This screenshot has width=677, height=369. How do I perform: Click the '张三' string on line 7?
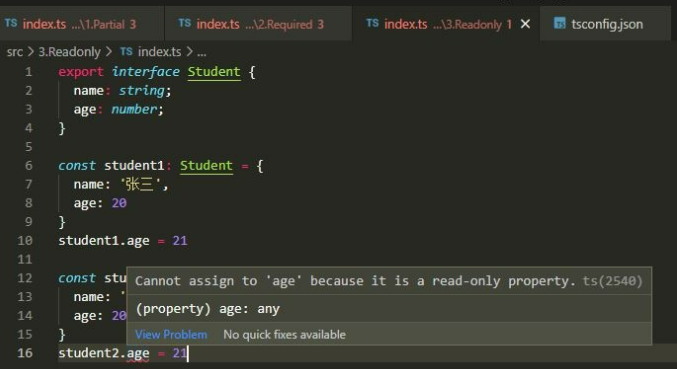coord(141,184)
